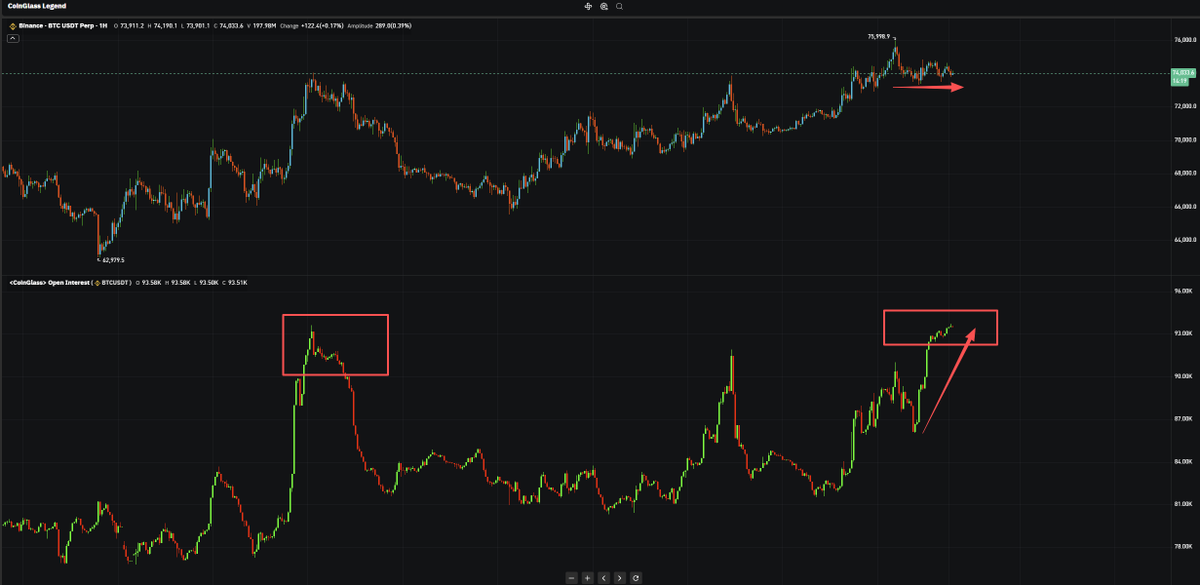Click the 64,000.0 price axis label

tap(1185, 240)
